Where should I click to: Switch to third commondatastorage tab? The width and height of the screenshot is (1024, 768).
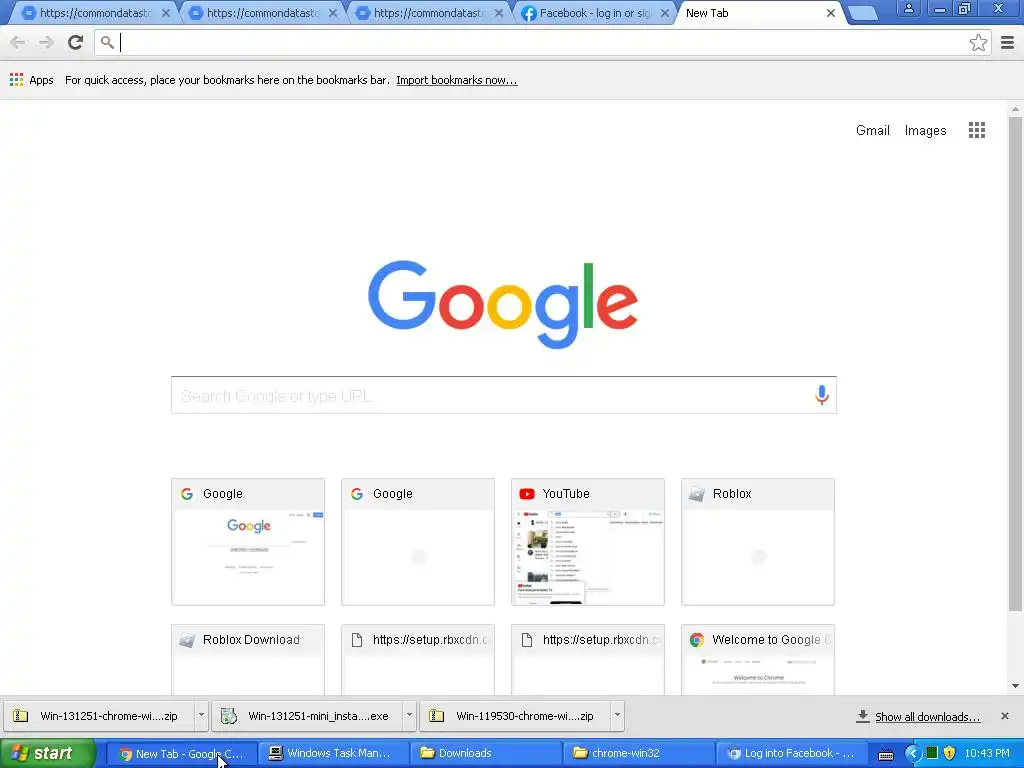point(427,13)
